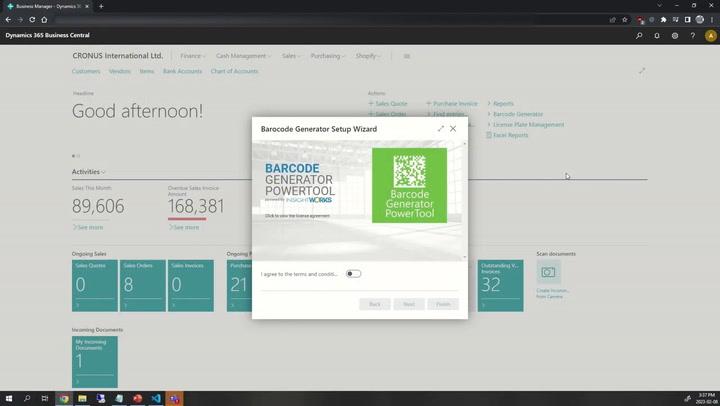The image size is (720, 406).
Task: Close the Business Manager browser tab
Action: pos(87,6)
